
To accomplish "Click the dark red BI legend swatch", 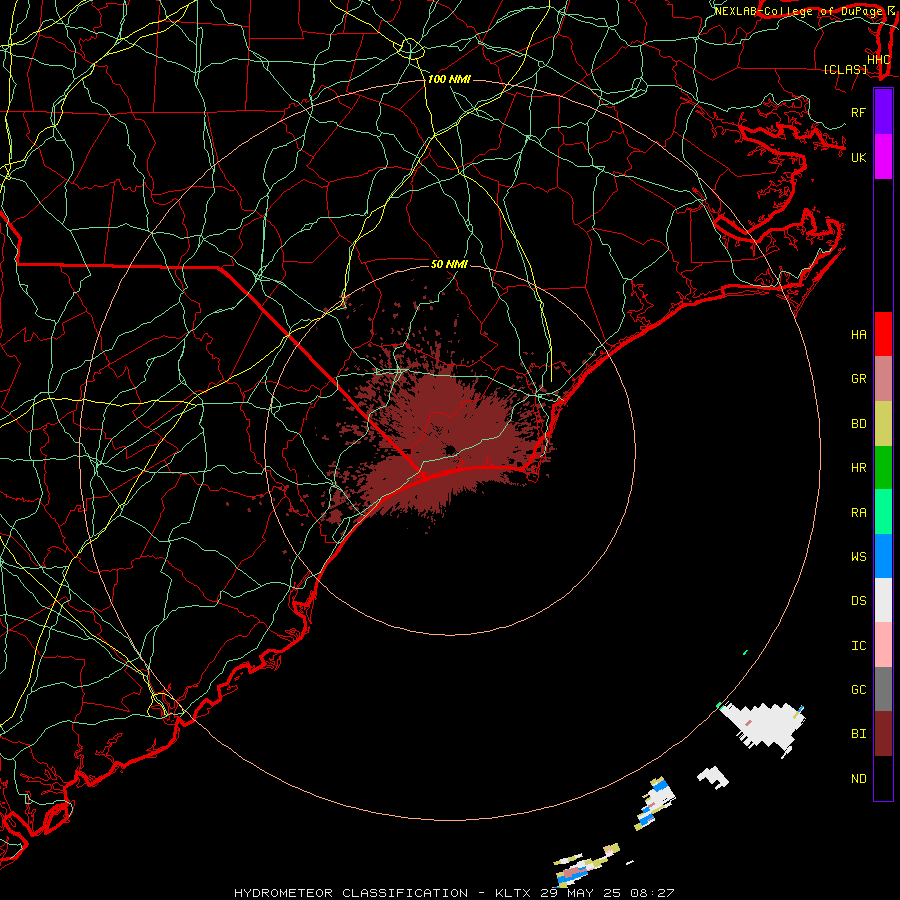I will pos(883,734).
